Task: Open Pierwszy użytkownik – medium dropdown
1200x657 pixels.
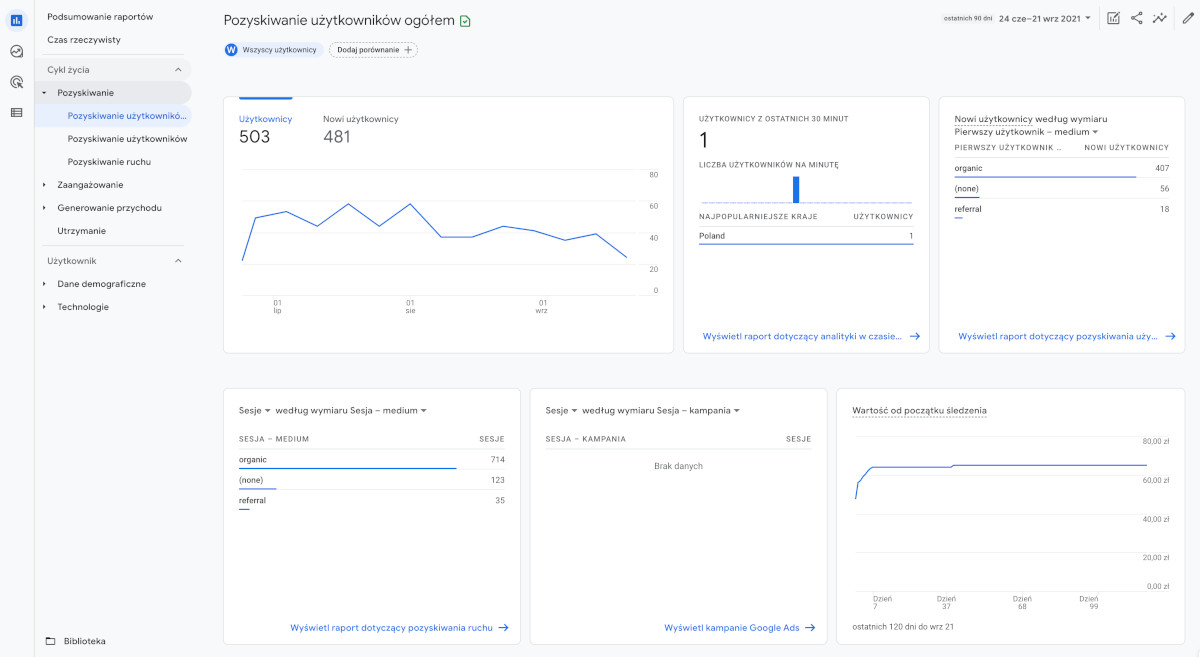Action: (1026, 132)
